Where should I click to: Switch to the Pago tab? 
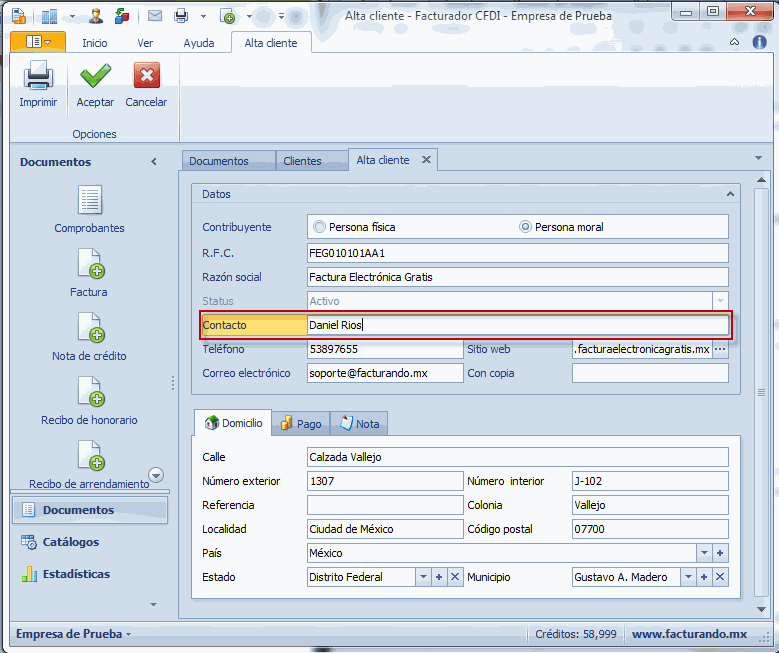[300, 424]
